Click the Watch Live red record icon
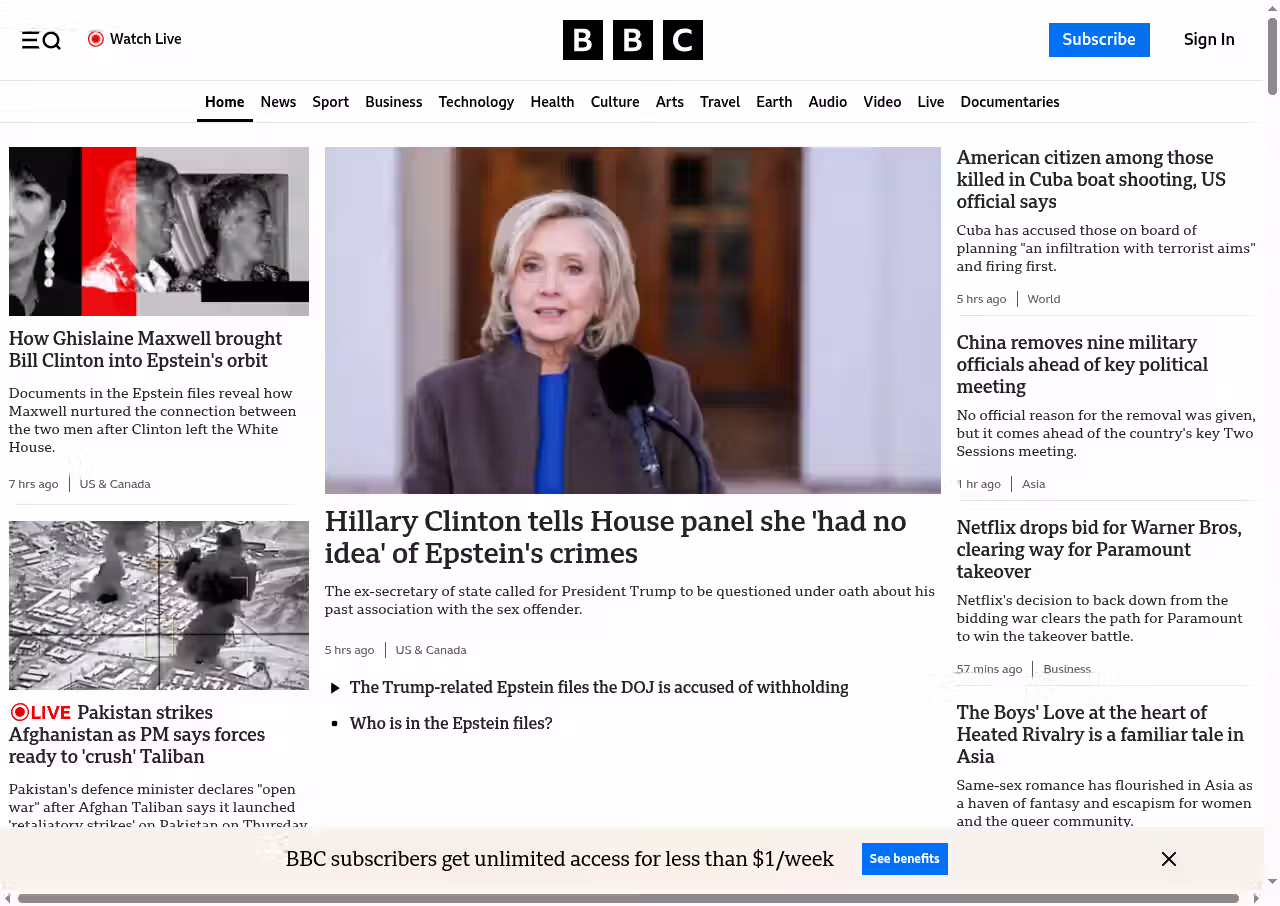Image resolution: width=1280 pixels, height=906 pixels. click(96, 39)
